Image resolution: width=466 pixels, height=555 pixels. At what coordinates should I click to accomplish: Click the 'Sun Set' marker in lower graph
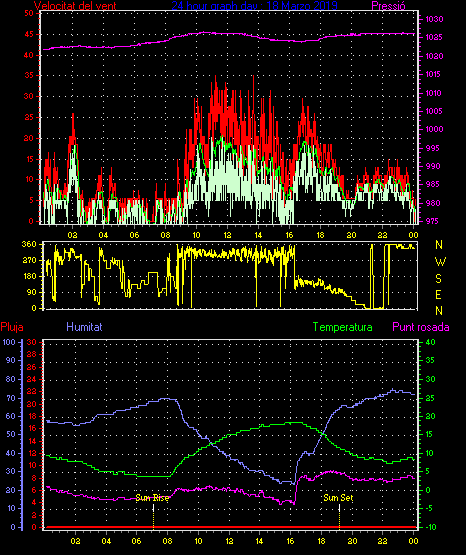[x=338, y=498]
